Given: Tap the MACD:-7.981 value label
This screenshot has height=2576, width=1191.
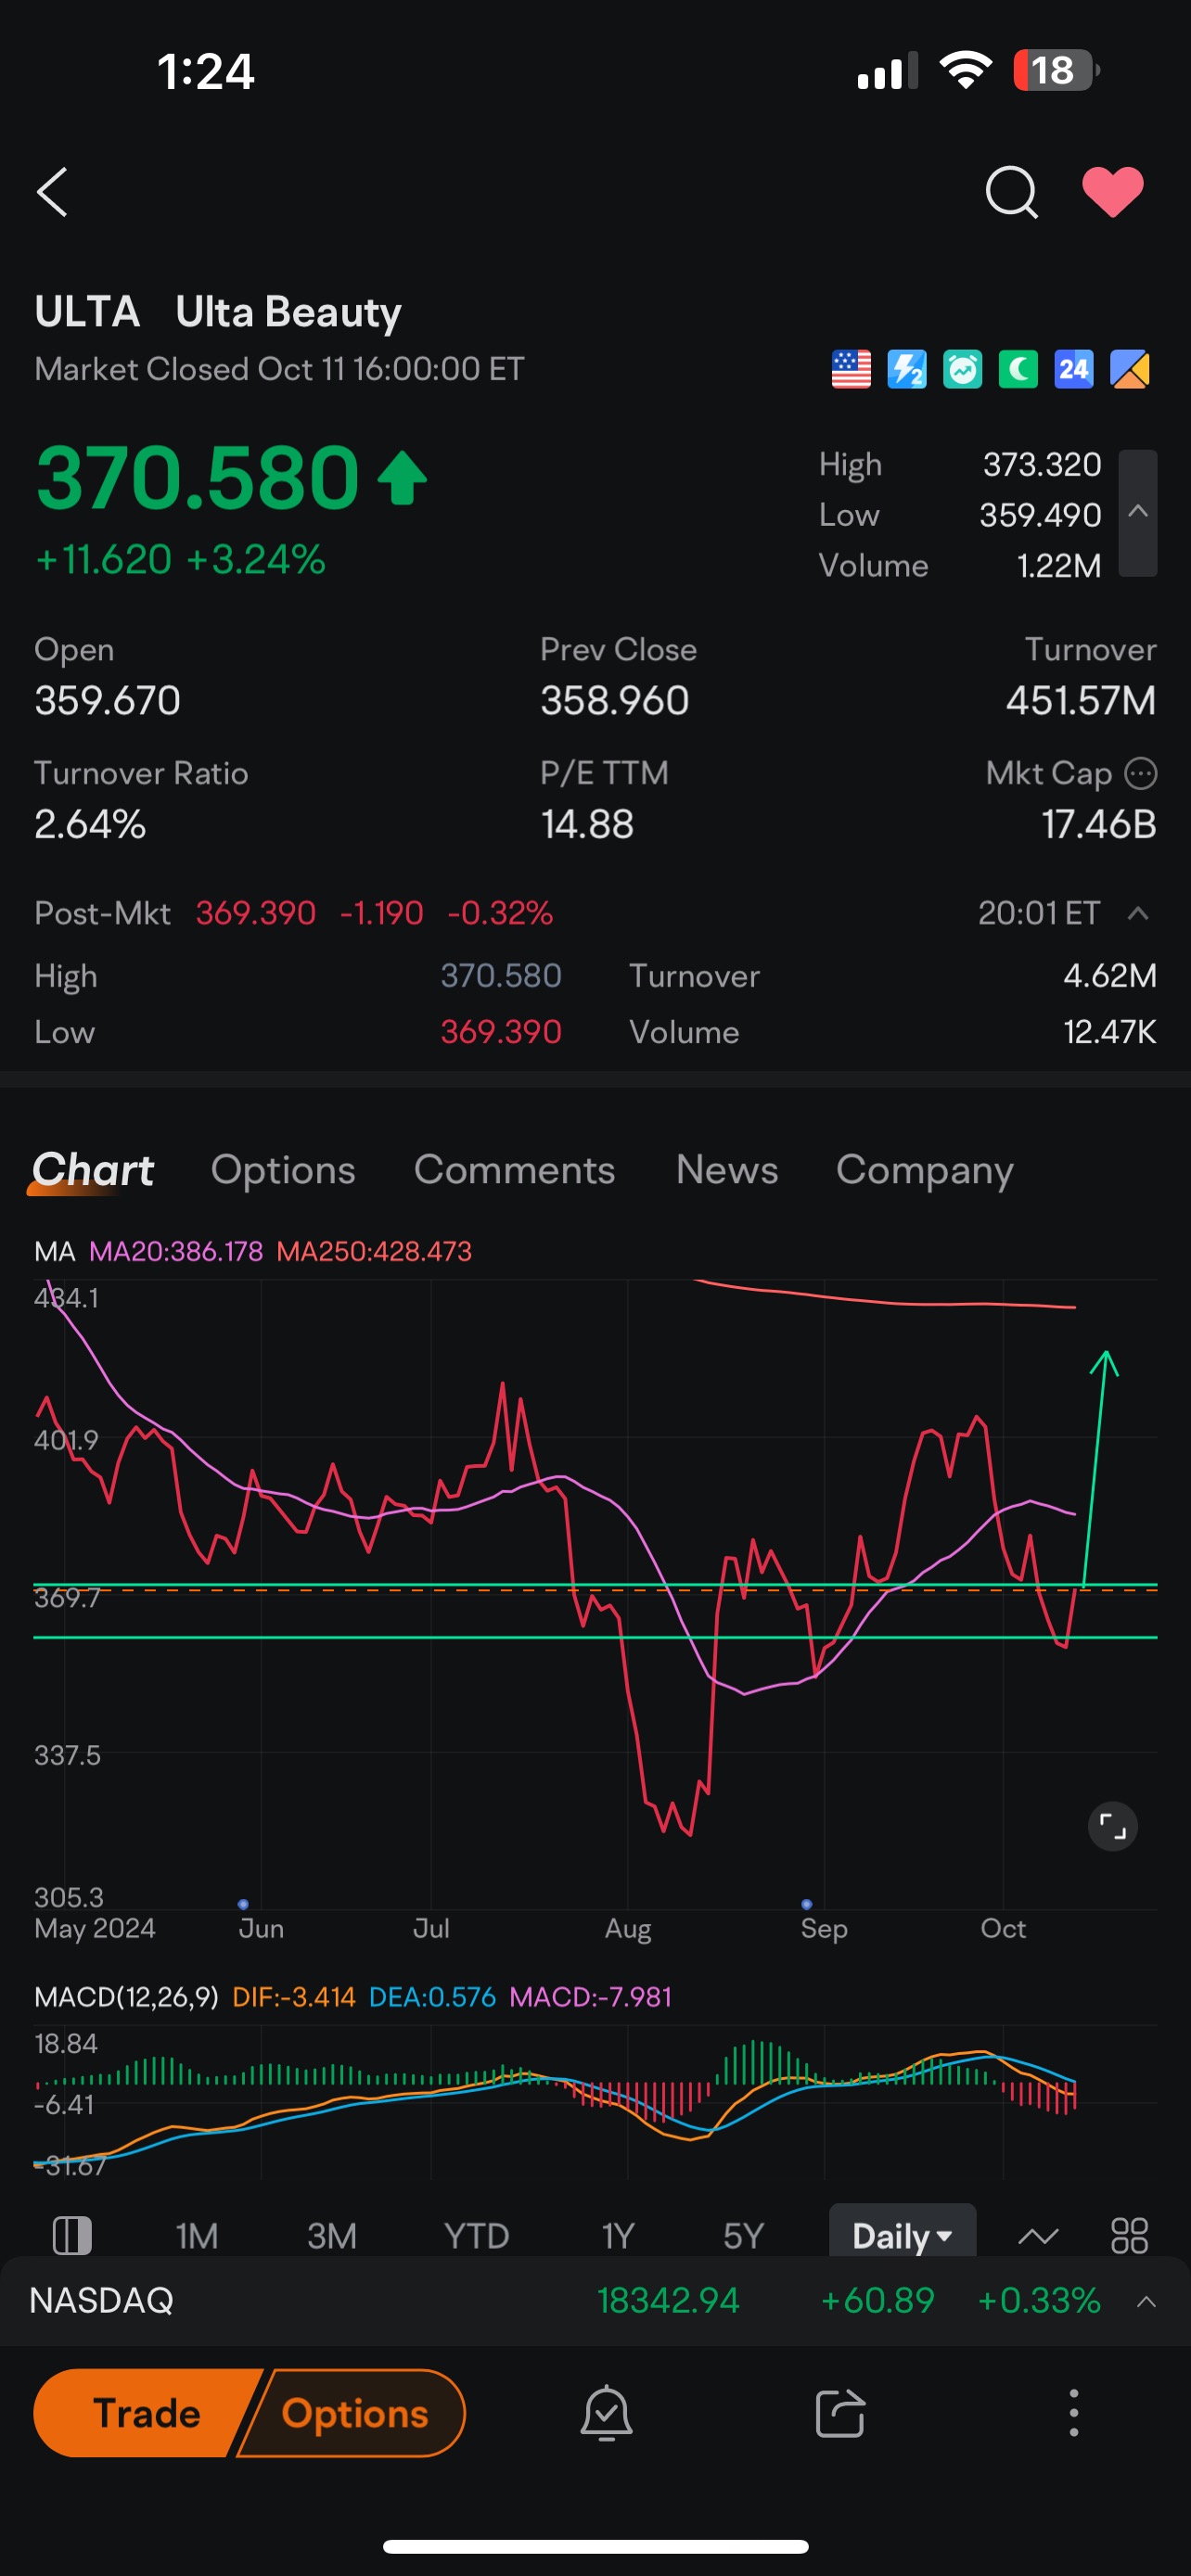Looking at the screenshot, I should tap(591, 1997).
